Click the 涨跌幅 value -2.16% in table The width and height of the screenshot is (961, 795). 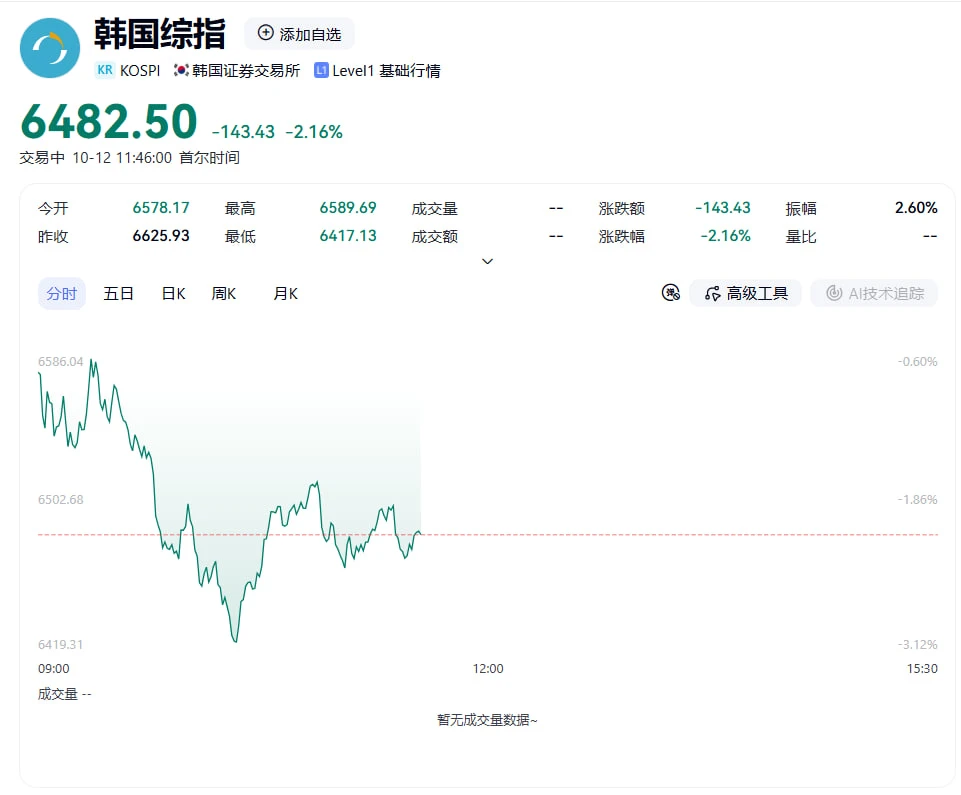726,236
